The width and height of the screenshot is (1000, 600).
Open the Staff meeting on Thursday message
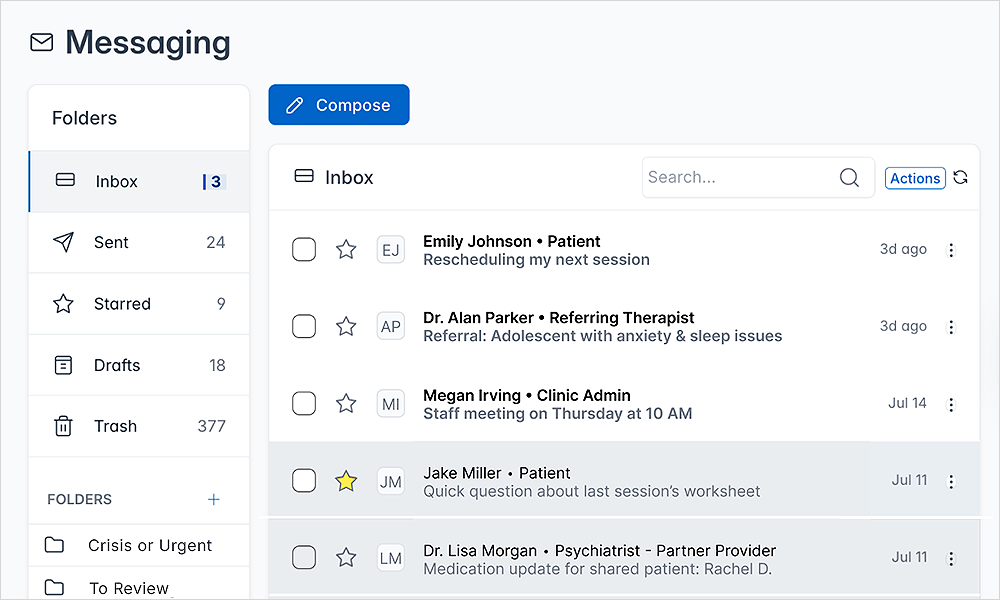tap(557, 413)
